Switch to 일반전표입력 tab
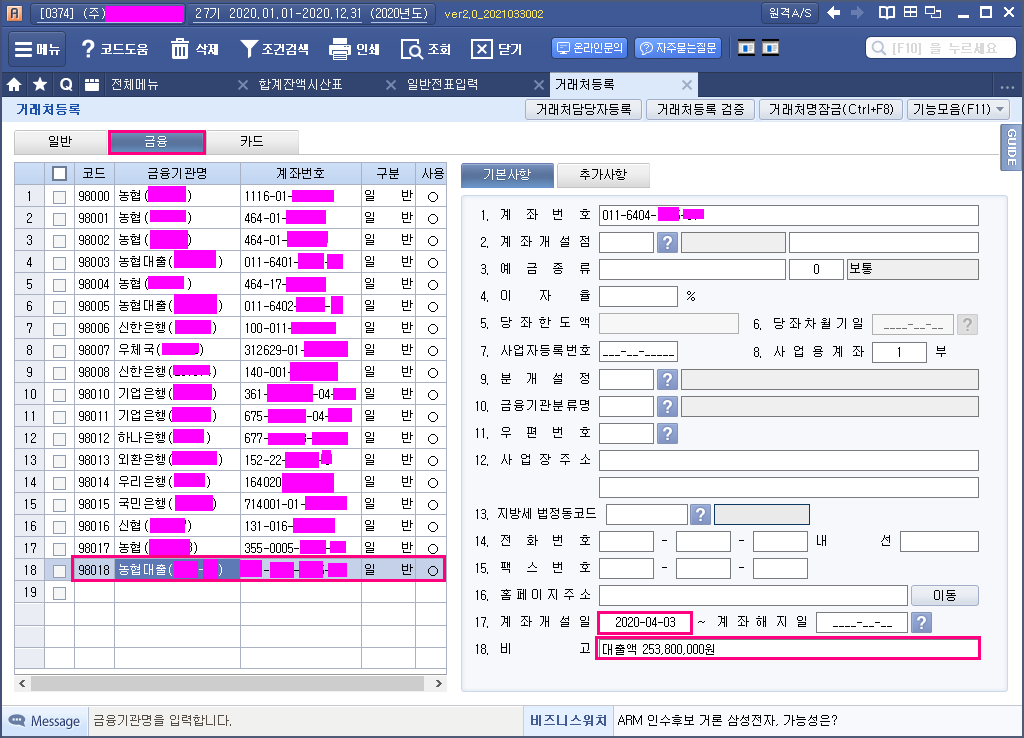This screenshot has width=1024, height=738. tap(443, 84)
